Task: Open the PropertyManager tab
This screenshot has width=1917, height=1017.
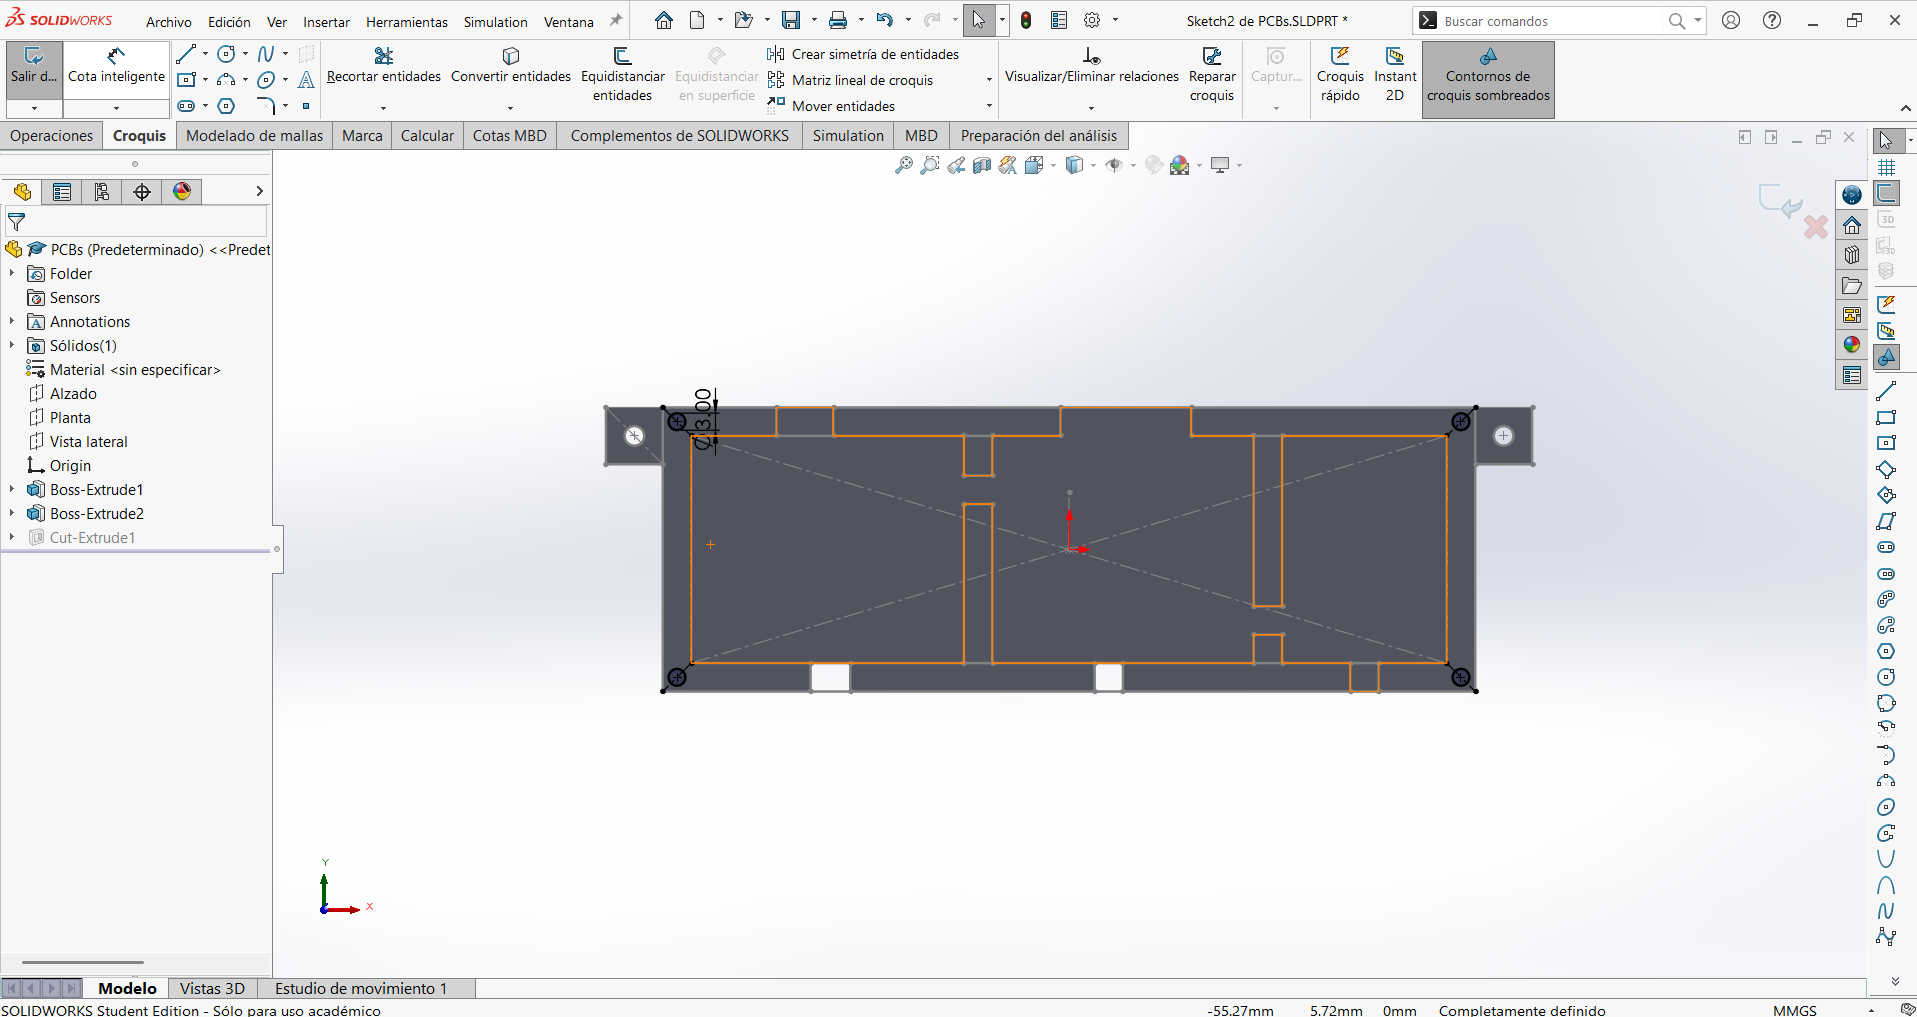Action: [x=62, y=192]
